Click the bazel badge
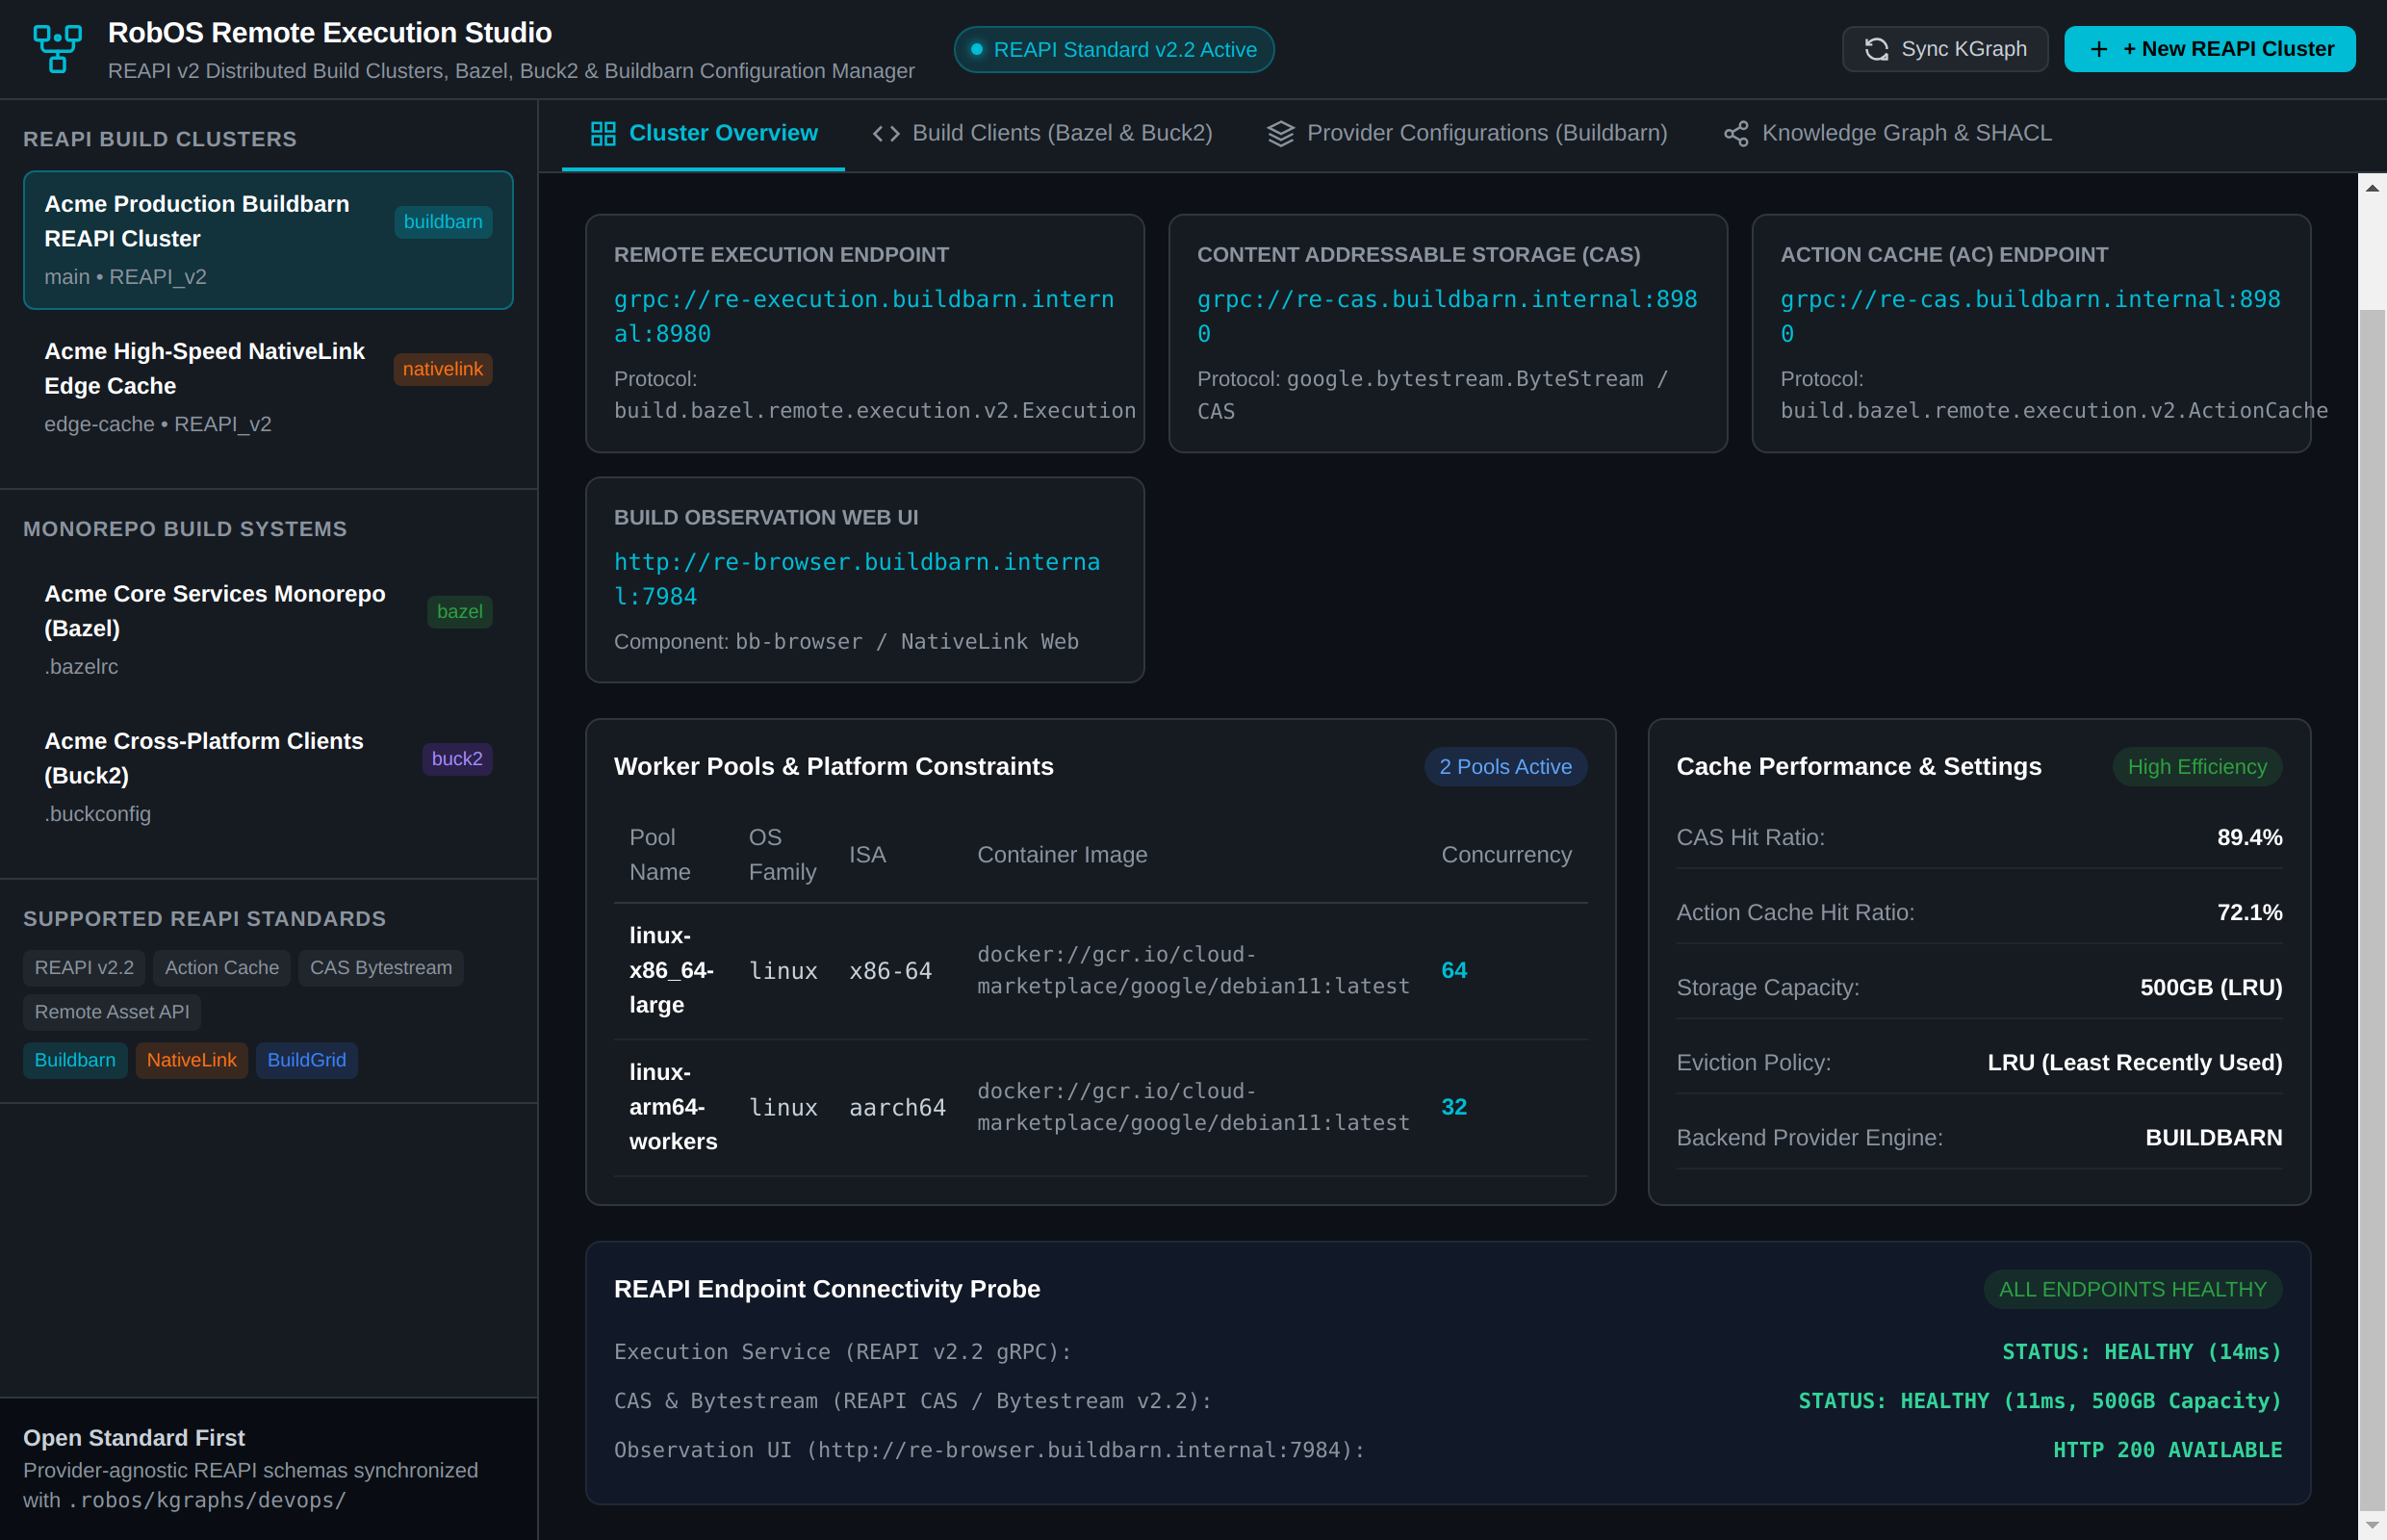Viewport: 2387px width, 1540px height. (x=459, y=611)
